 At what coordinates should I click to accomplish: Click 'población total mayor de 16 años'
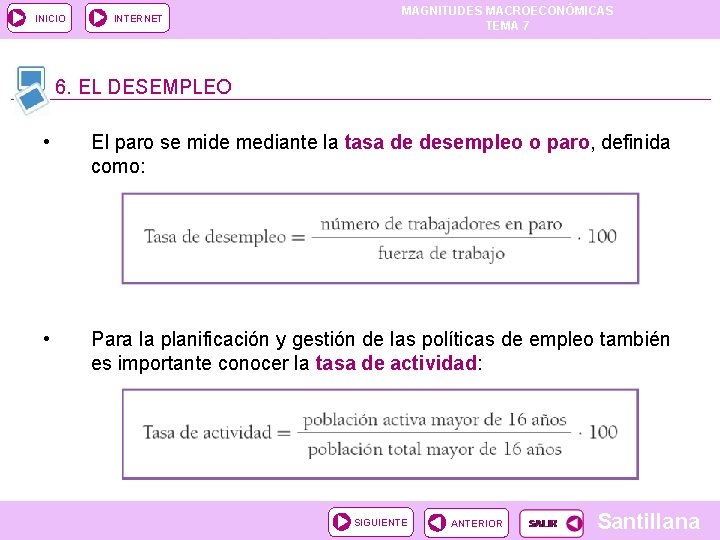click(434, 449)
